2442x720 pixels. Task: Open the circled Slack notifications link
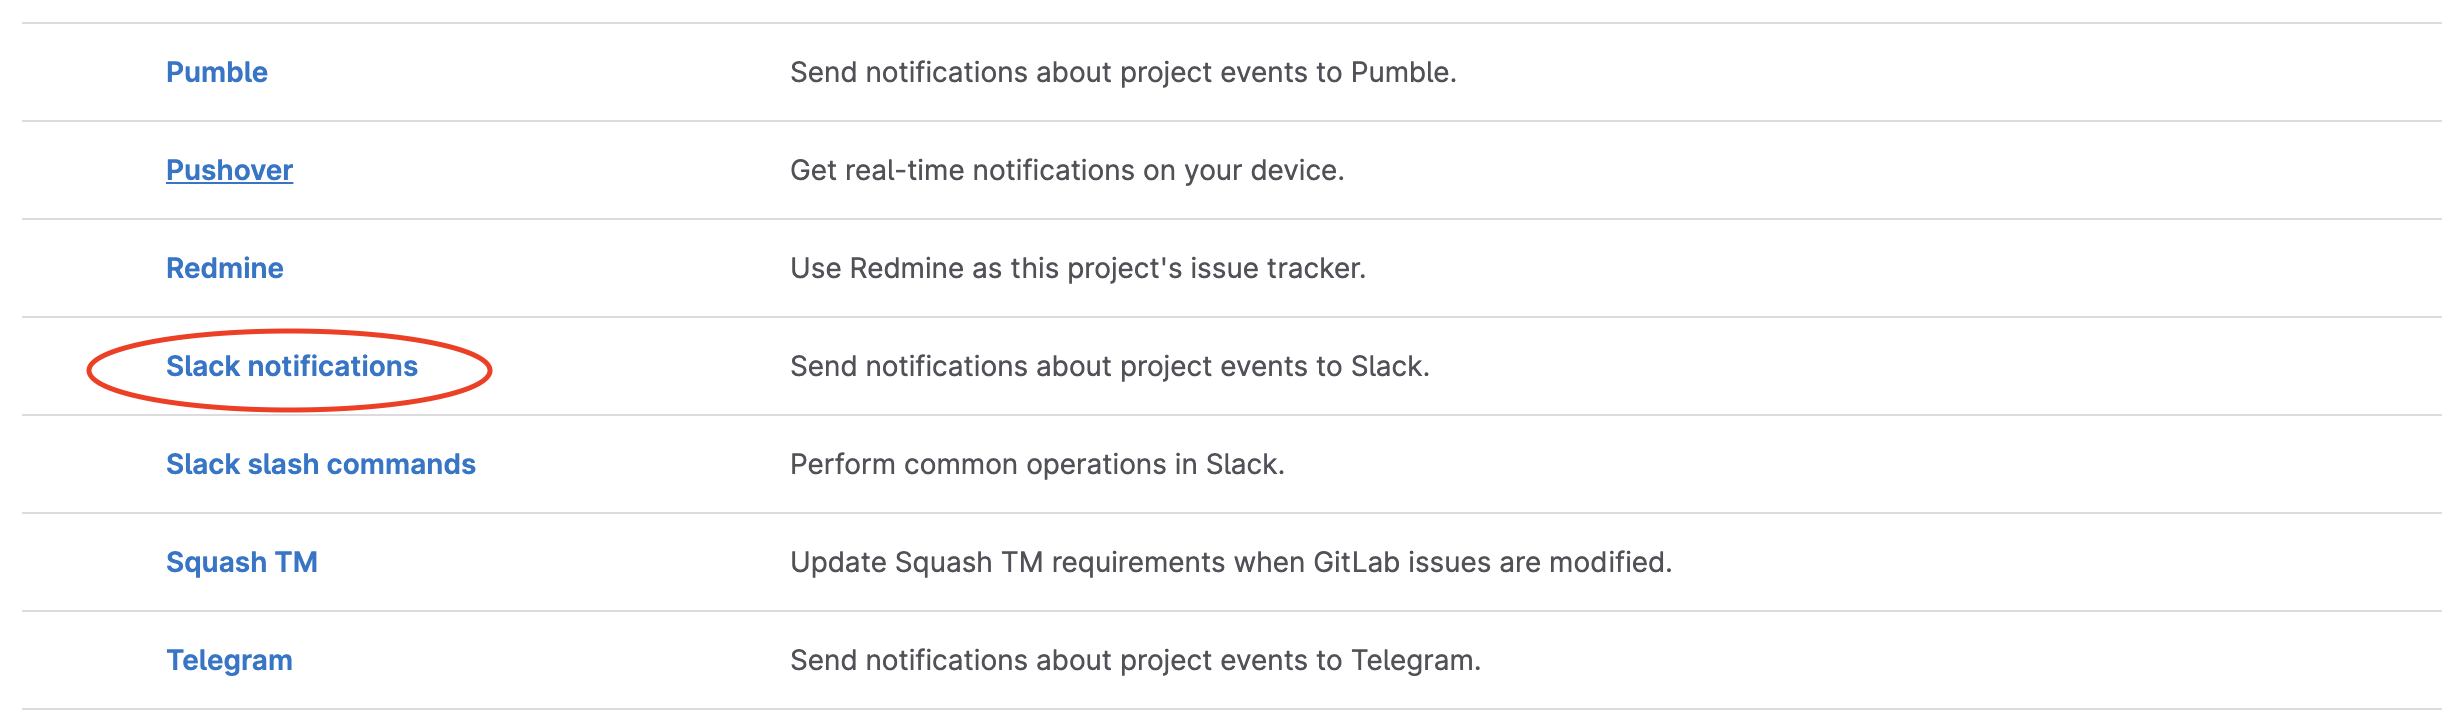pyautogui.click(x=292, y=366)
